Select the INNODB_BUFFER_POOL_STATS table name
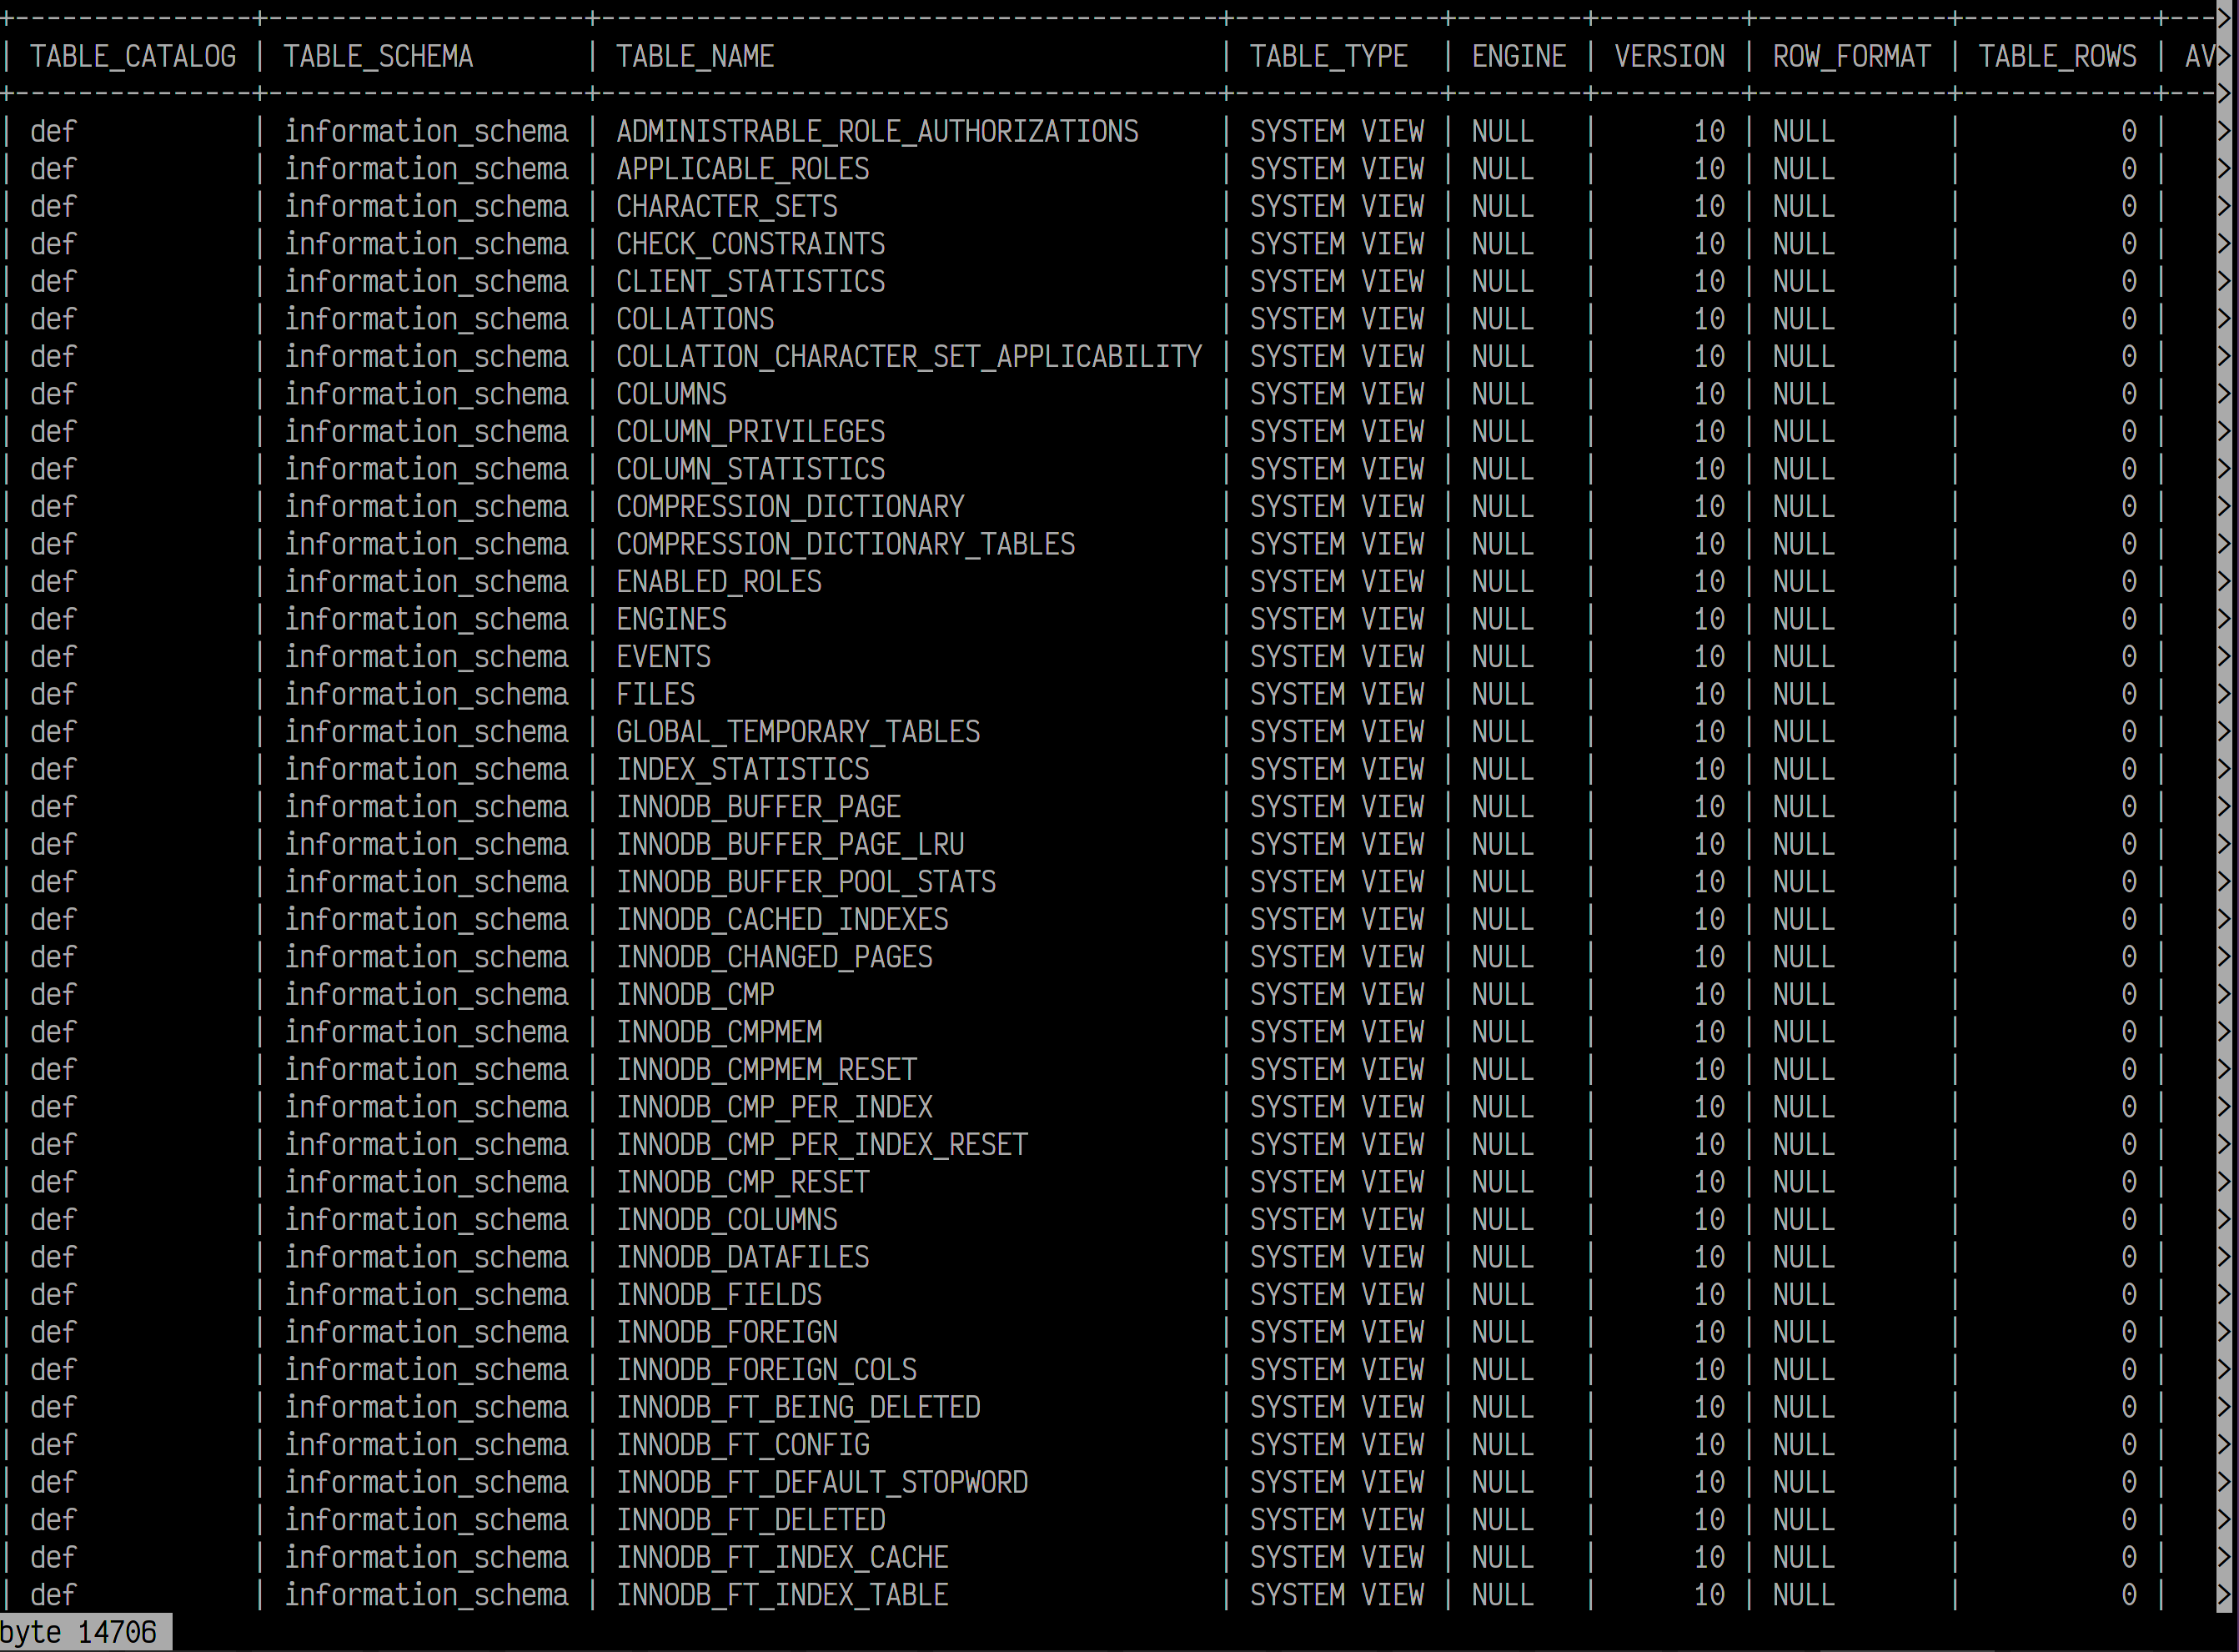Viewport: 2239px width, 1652px height. coord(806,882)
